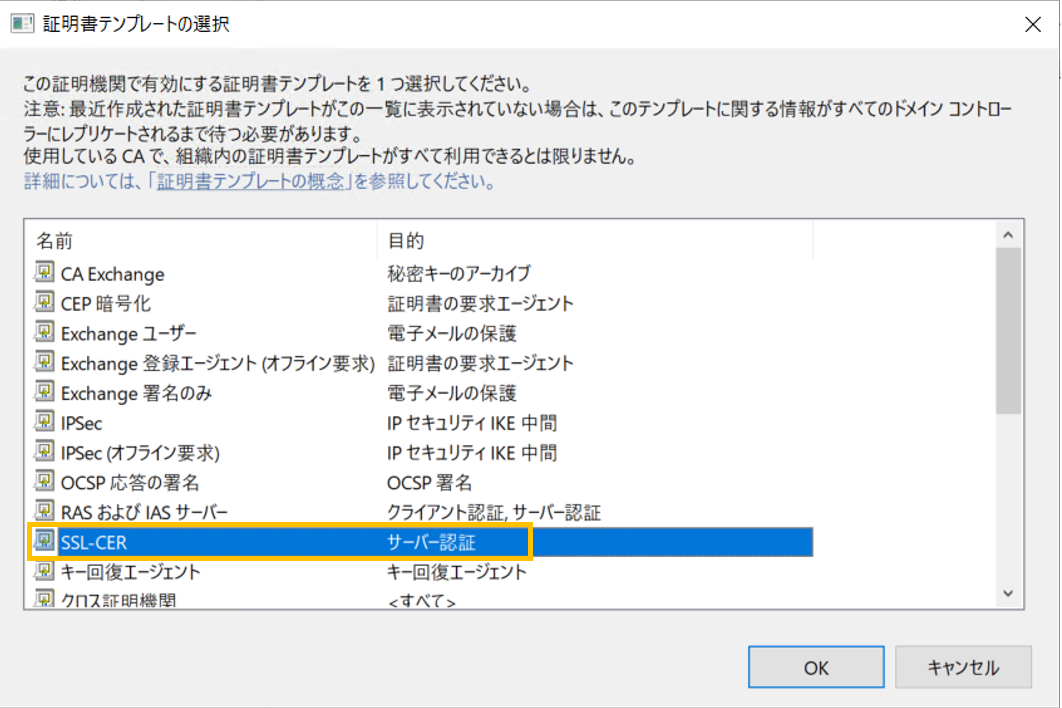
Task: Click the CEP 暗号化 template icon
Action: (44, 302)
